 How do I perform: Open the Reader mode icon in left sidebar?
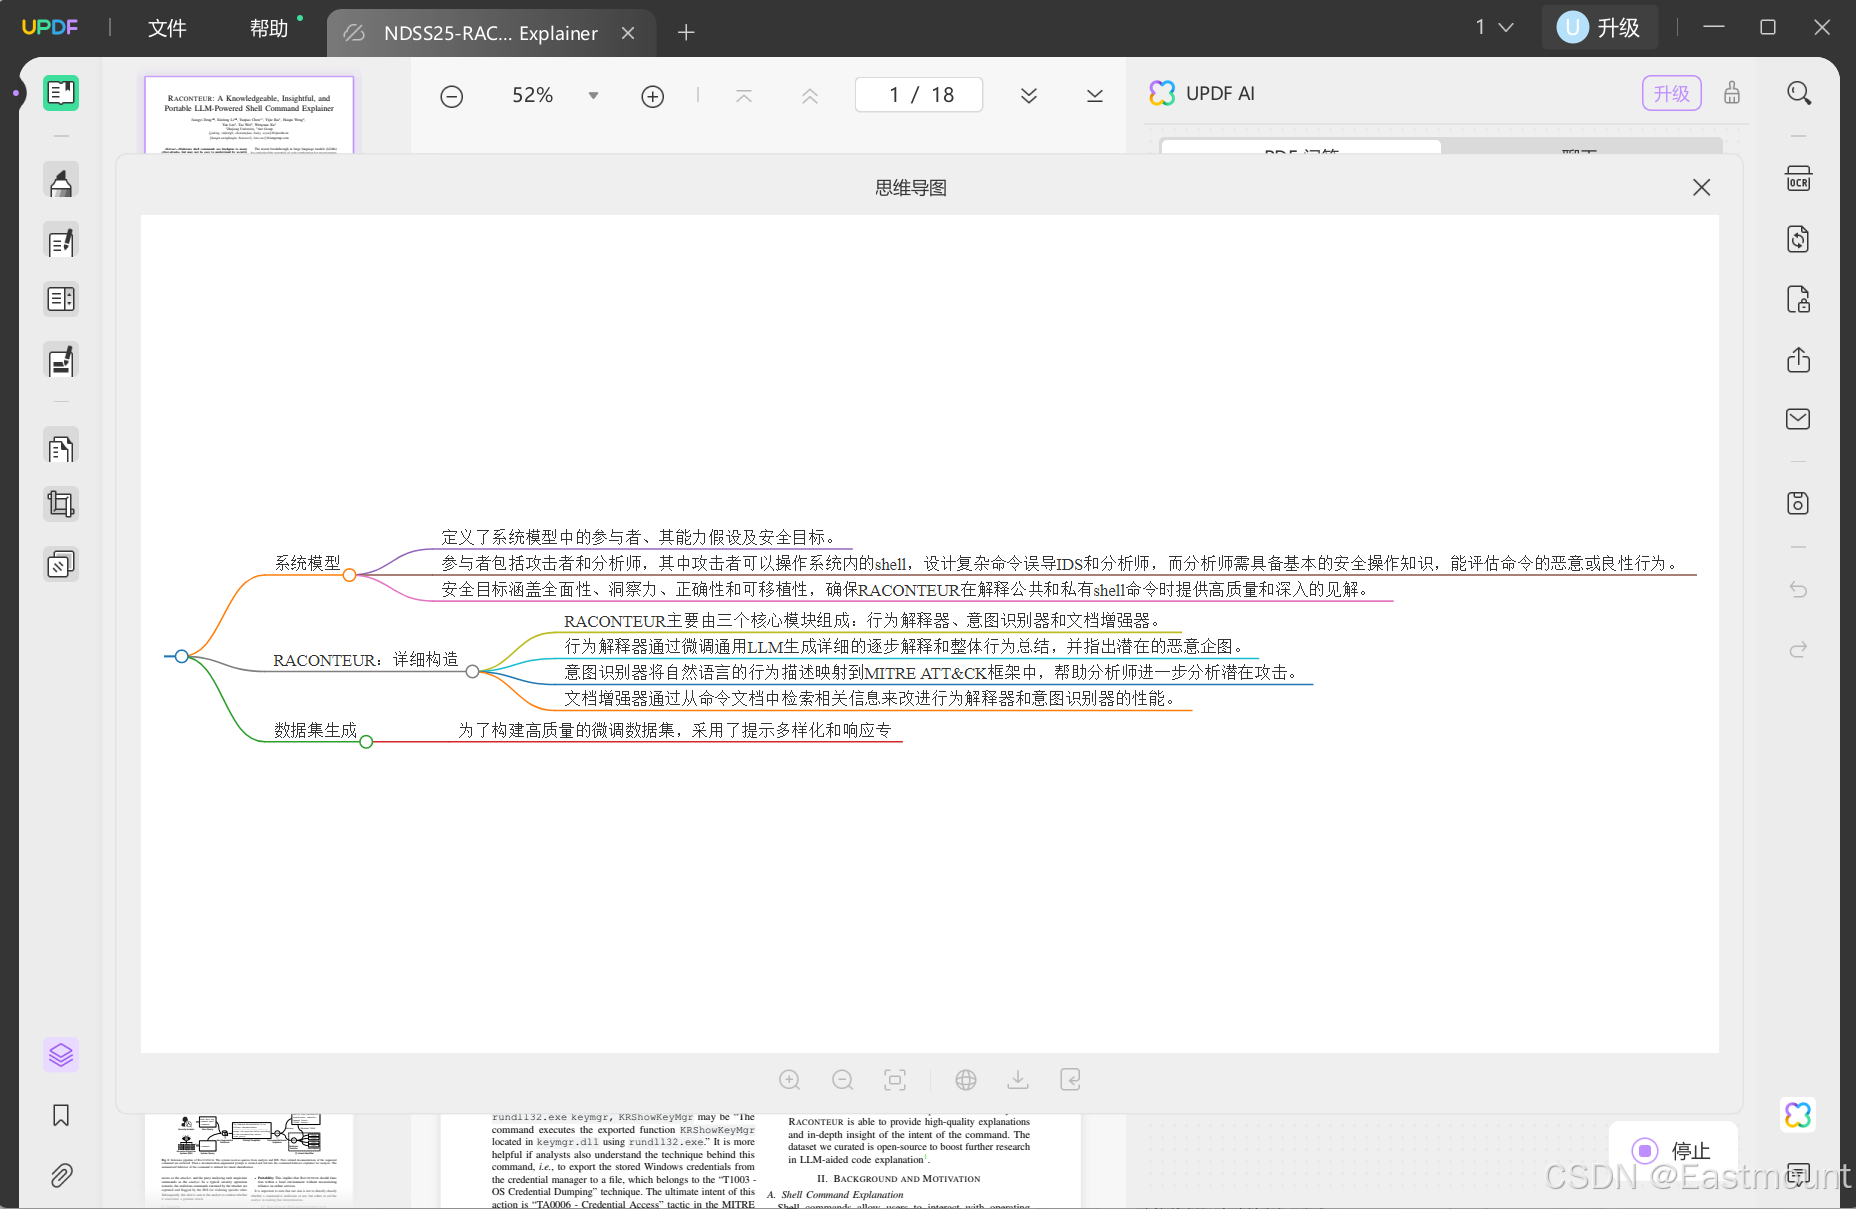[x=61, y=93]
